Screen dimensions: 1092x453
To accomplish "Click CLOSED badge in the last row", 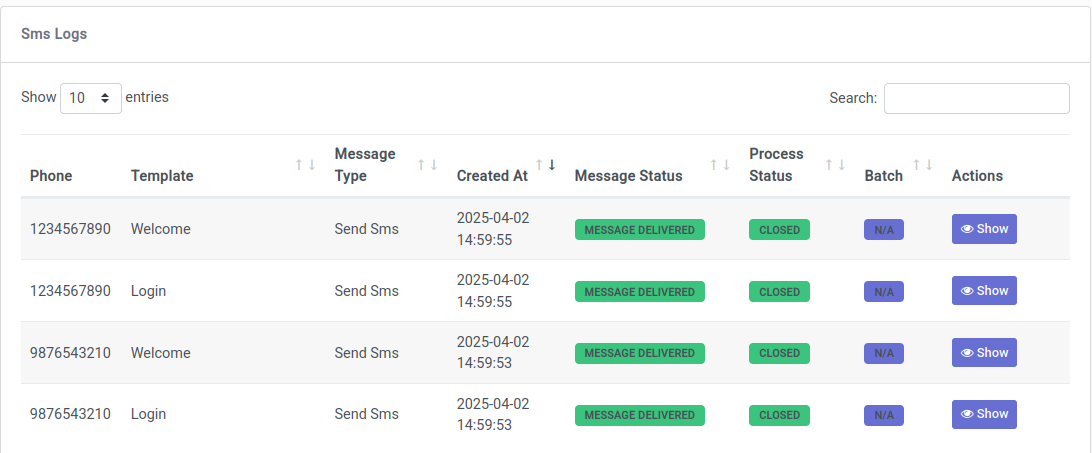I will (779, 415).
